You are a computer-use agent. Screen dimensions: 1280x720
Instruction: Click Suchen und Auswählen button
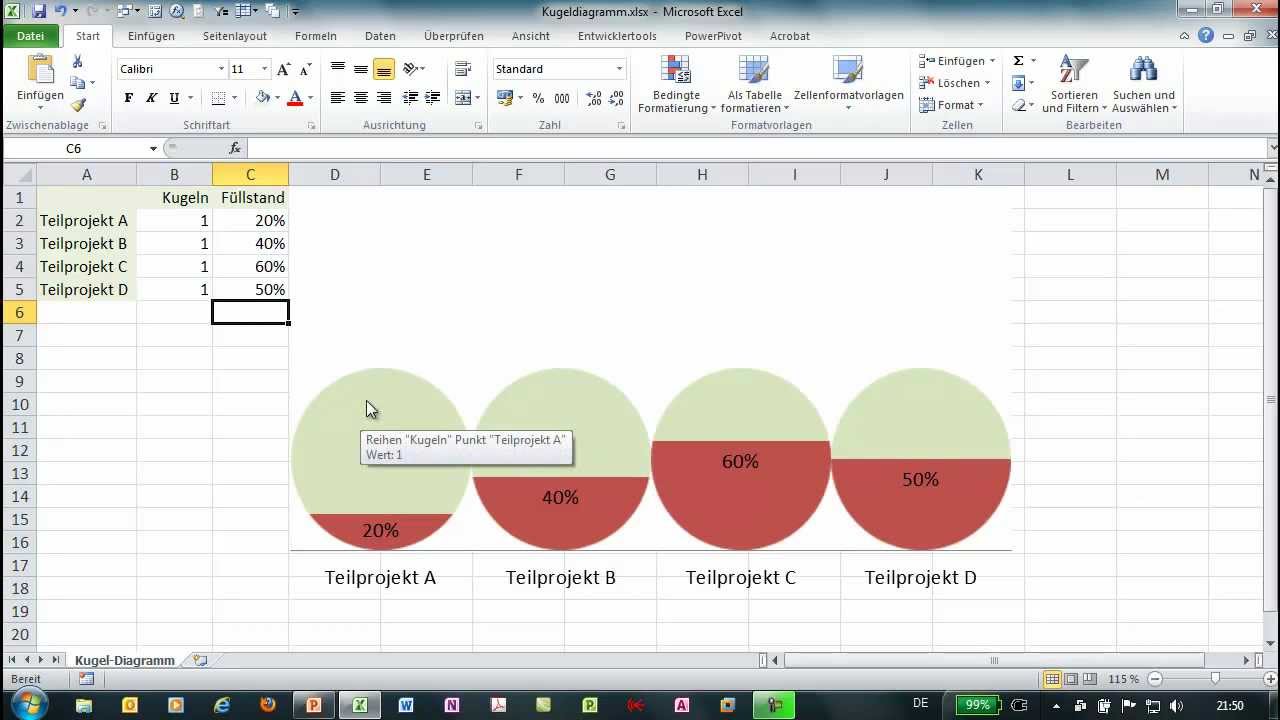pos(1144,85)
